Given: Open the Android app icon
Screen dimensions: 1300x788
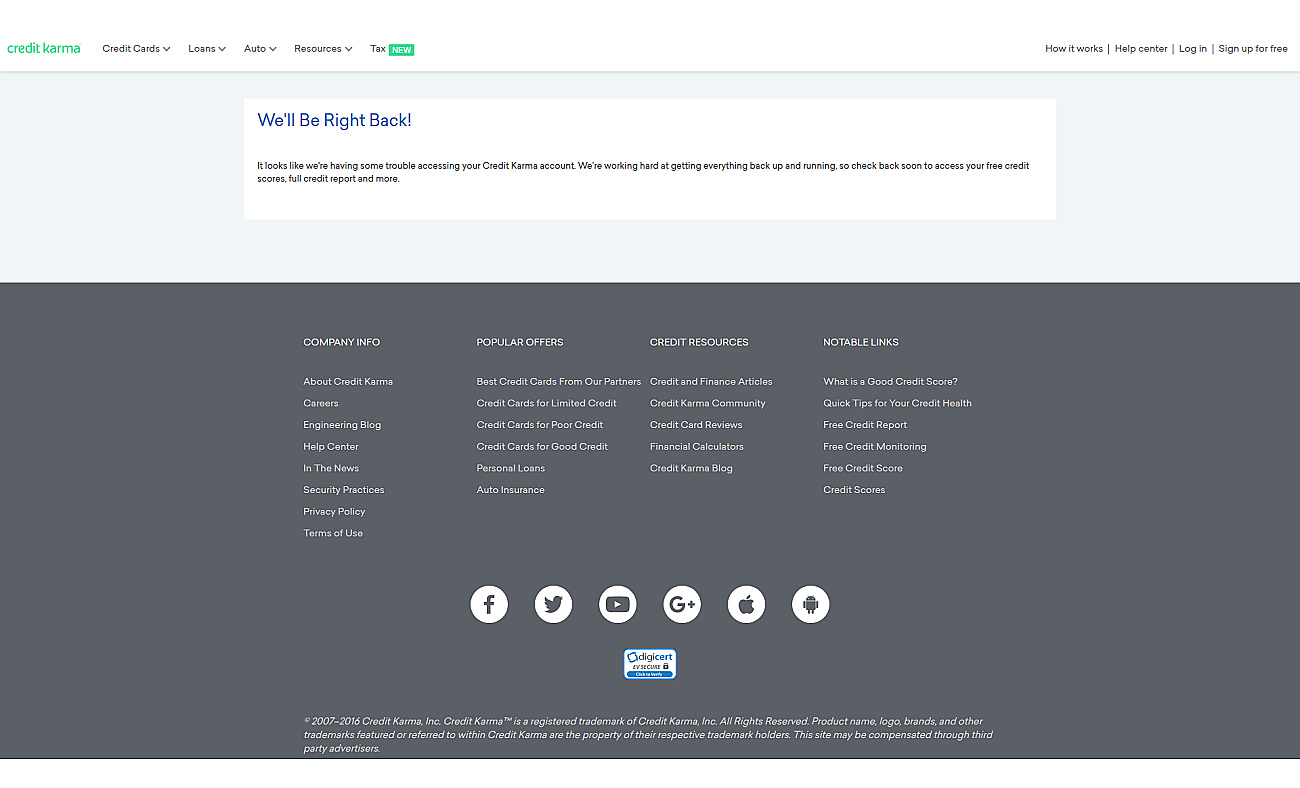Looking at the screenshot, I should 811,604.
